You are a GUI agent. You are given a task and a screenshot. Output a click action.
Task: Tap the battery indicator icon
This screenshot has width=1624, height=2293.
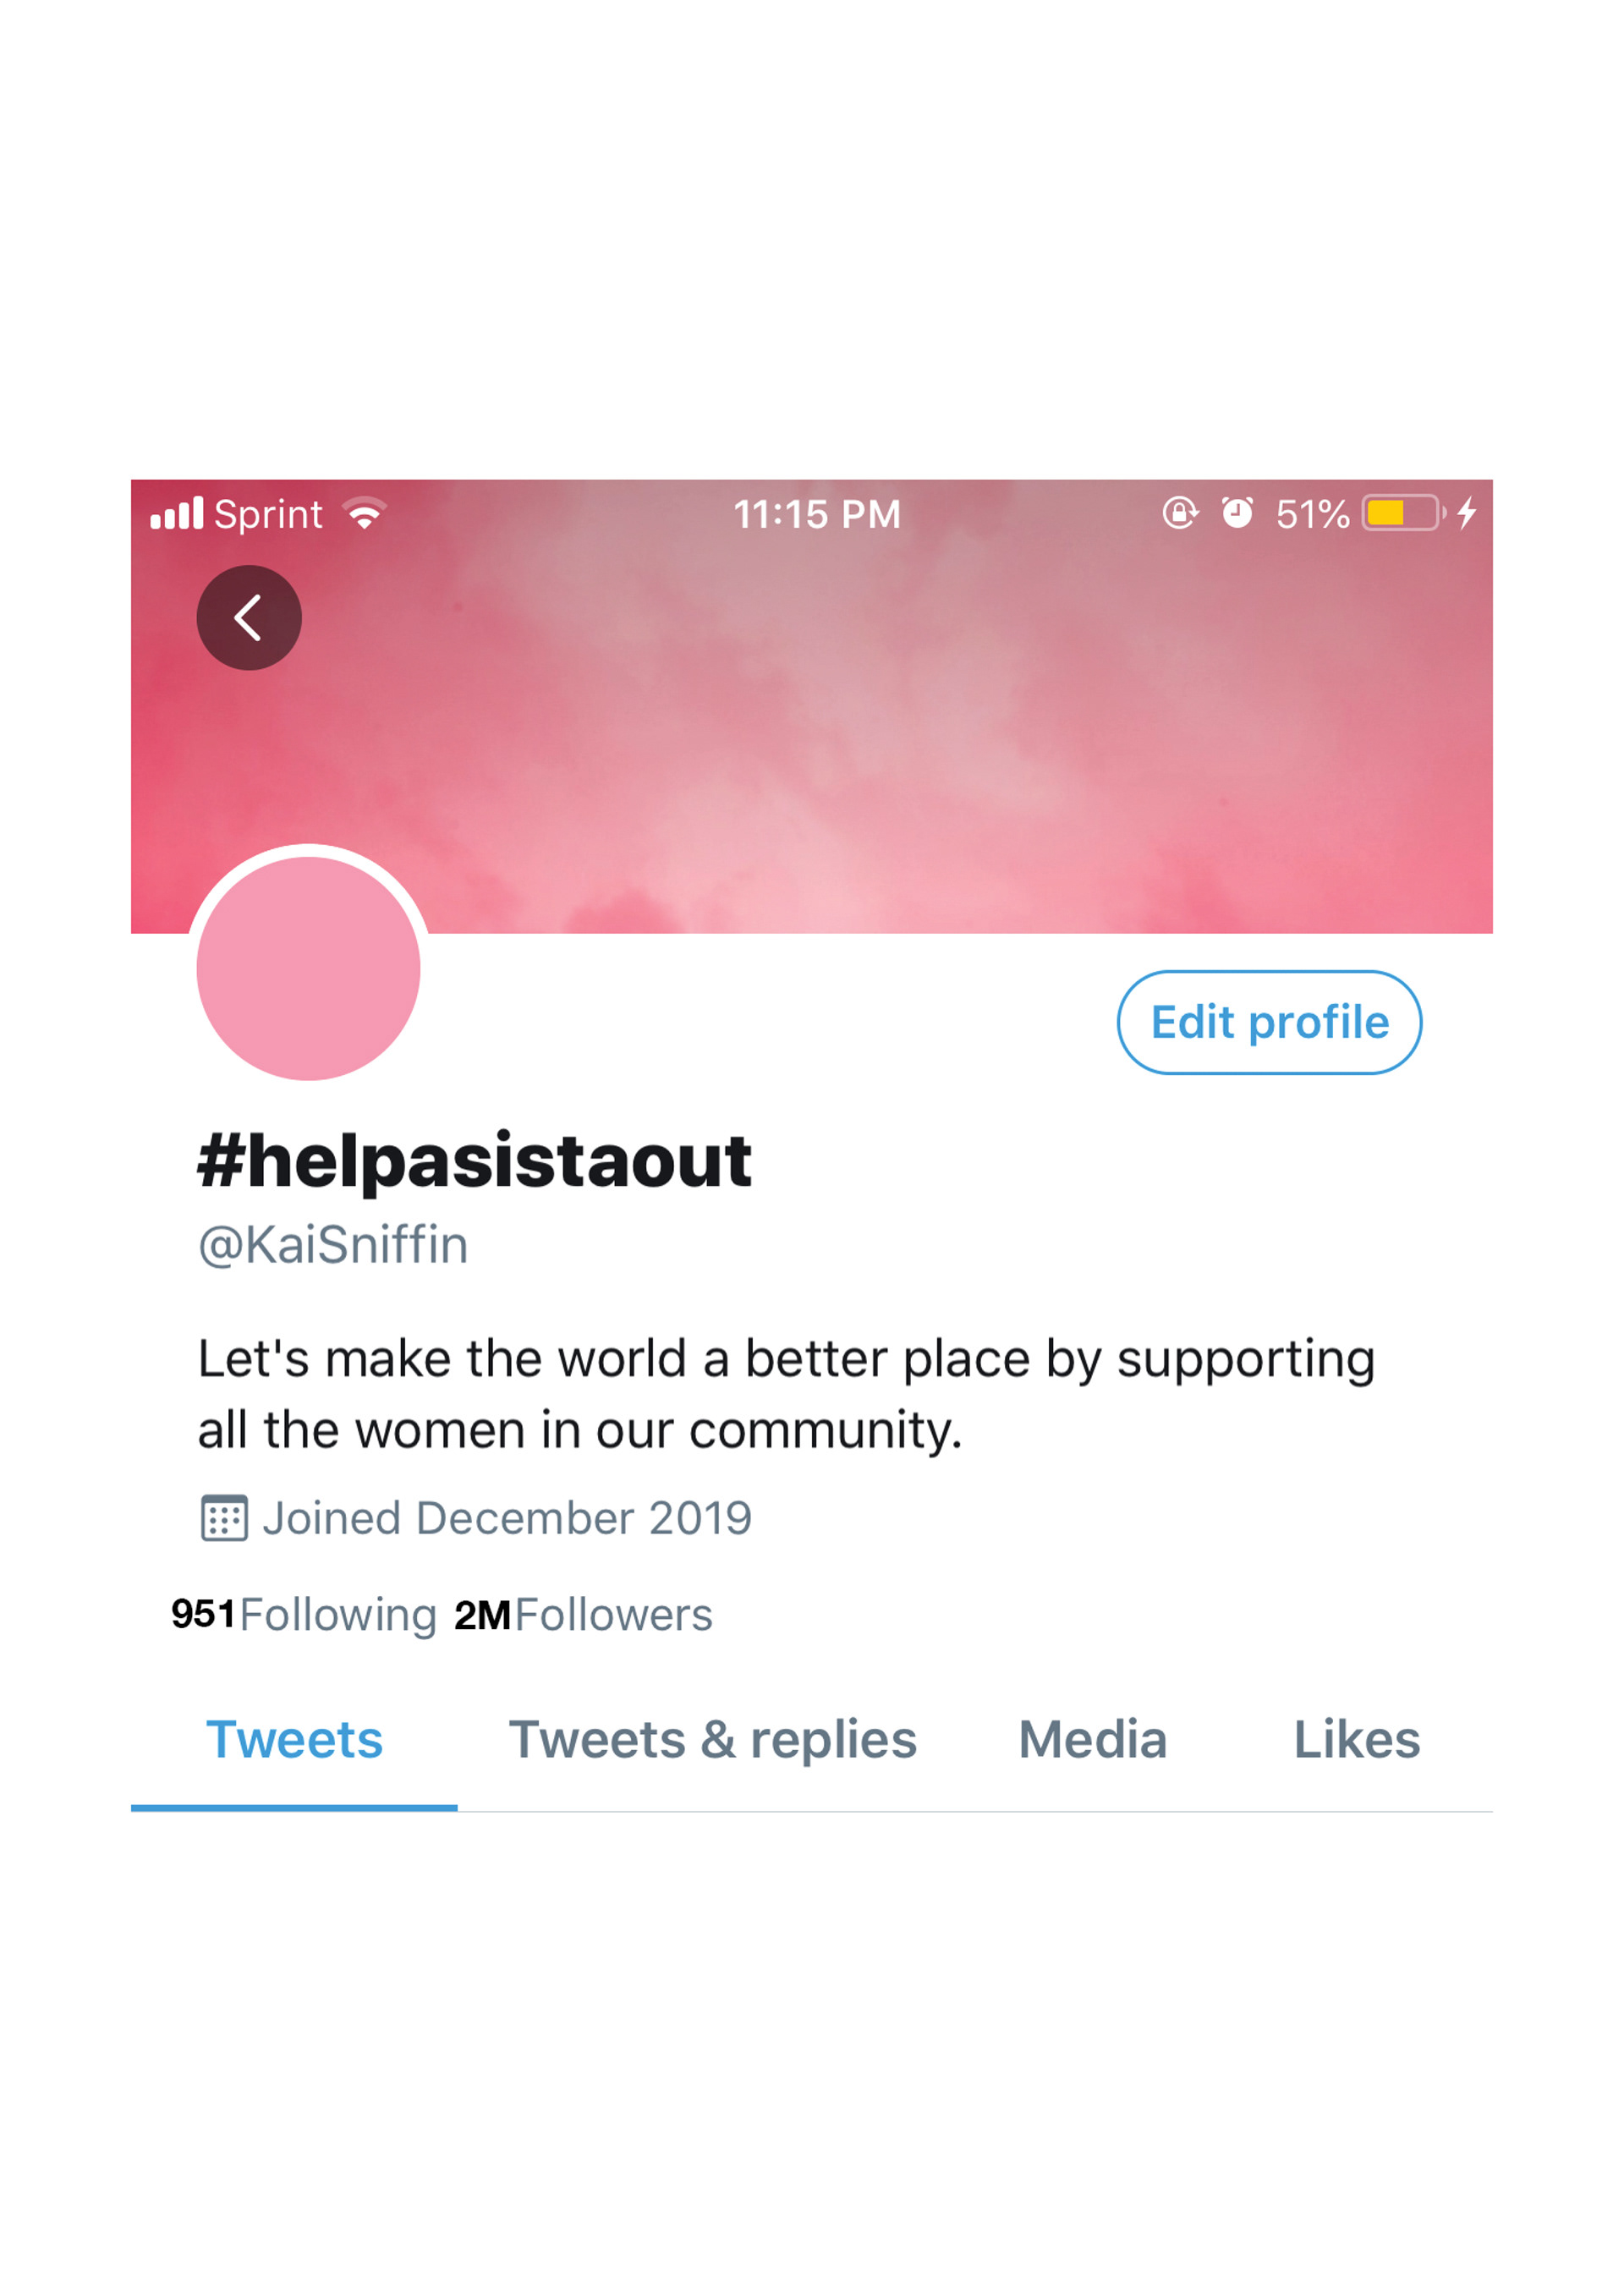[x=1403, y=513]
